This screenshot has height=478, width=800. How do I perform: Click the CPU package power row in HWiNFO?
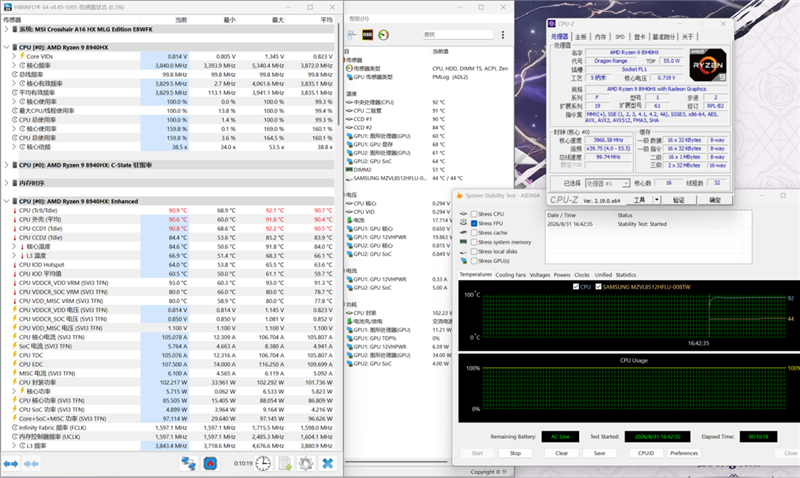click(170, 382)
